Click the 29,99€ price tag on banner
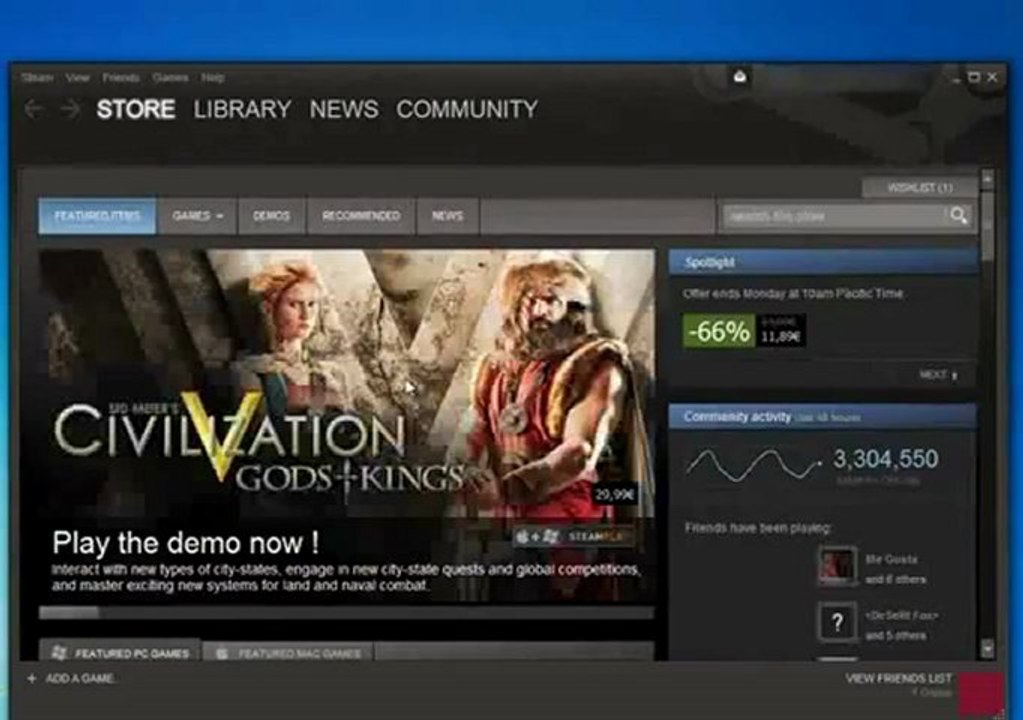1023x720 pixels. click(614, 495)
